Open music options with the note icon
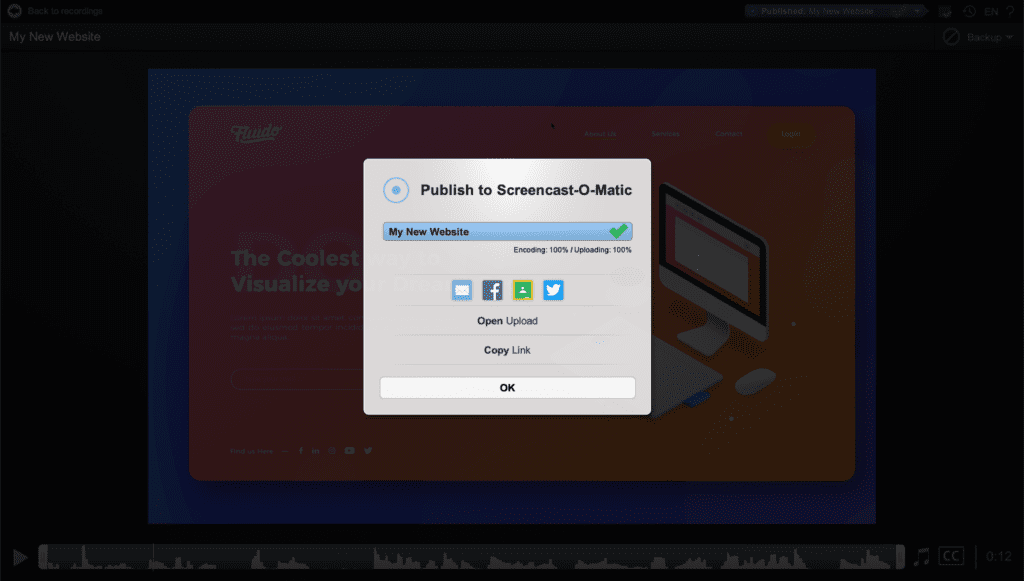This screenshot has height=581, width=1024. point(921,557)
